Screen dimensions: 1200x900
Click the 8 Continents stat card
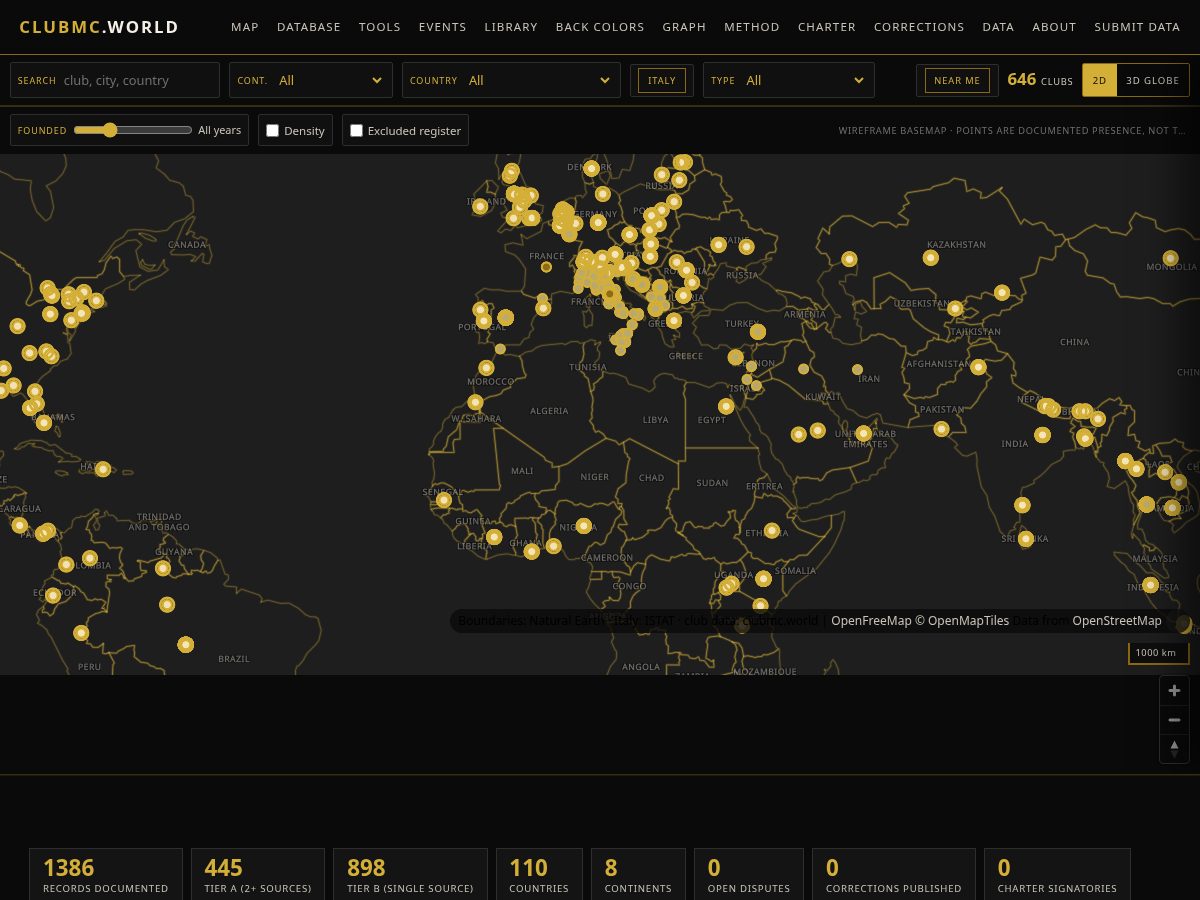click(638, 874)
